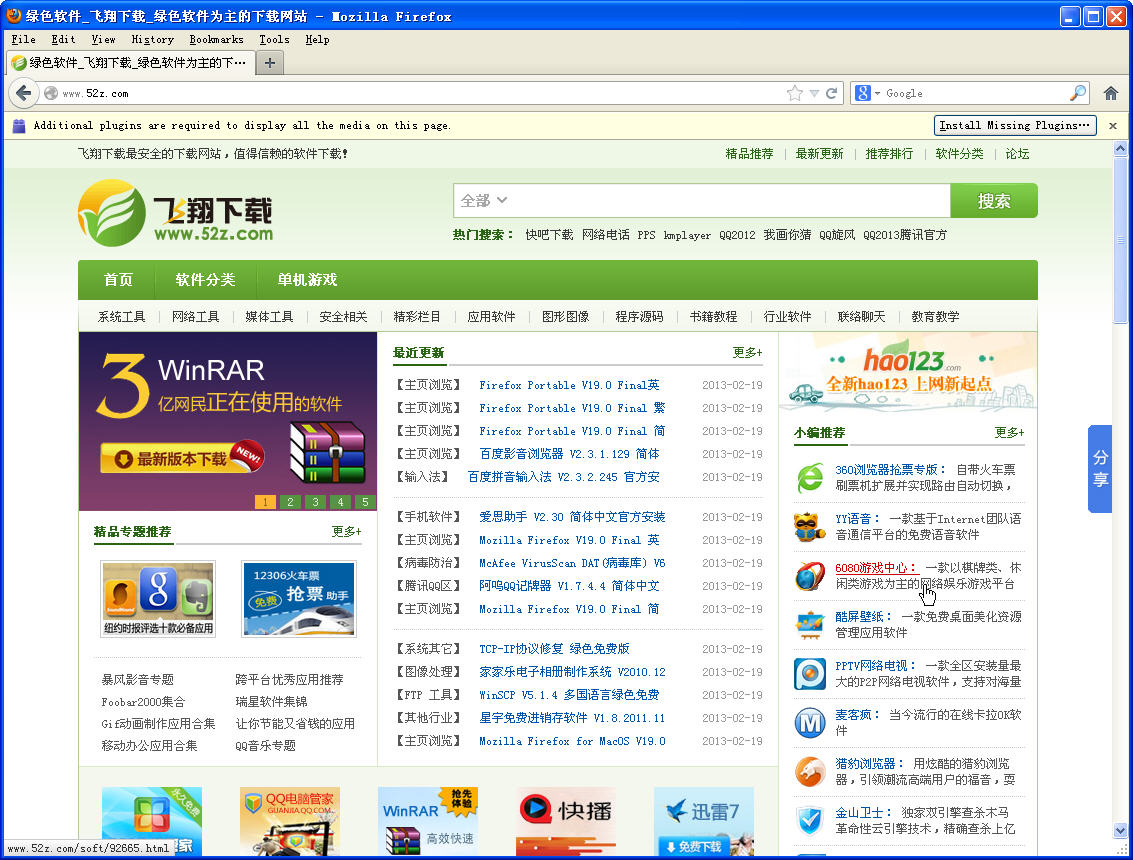Open a new tab with the plus button

point(269,62)
